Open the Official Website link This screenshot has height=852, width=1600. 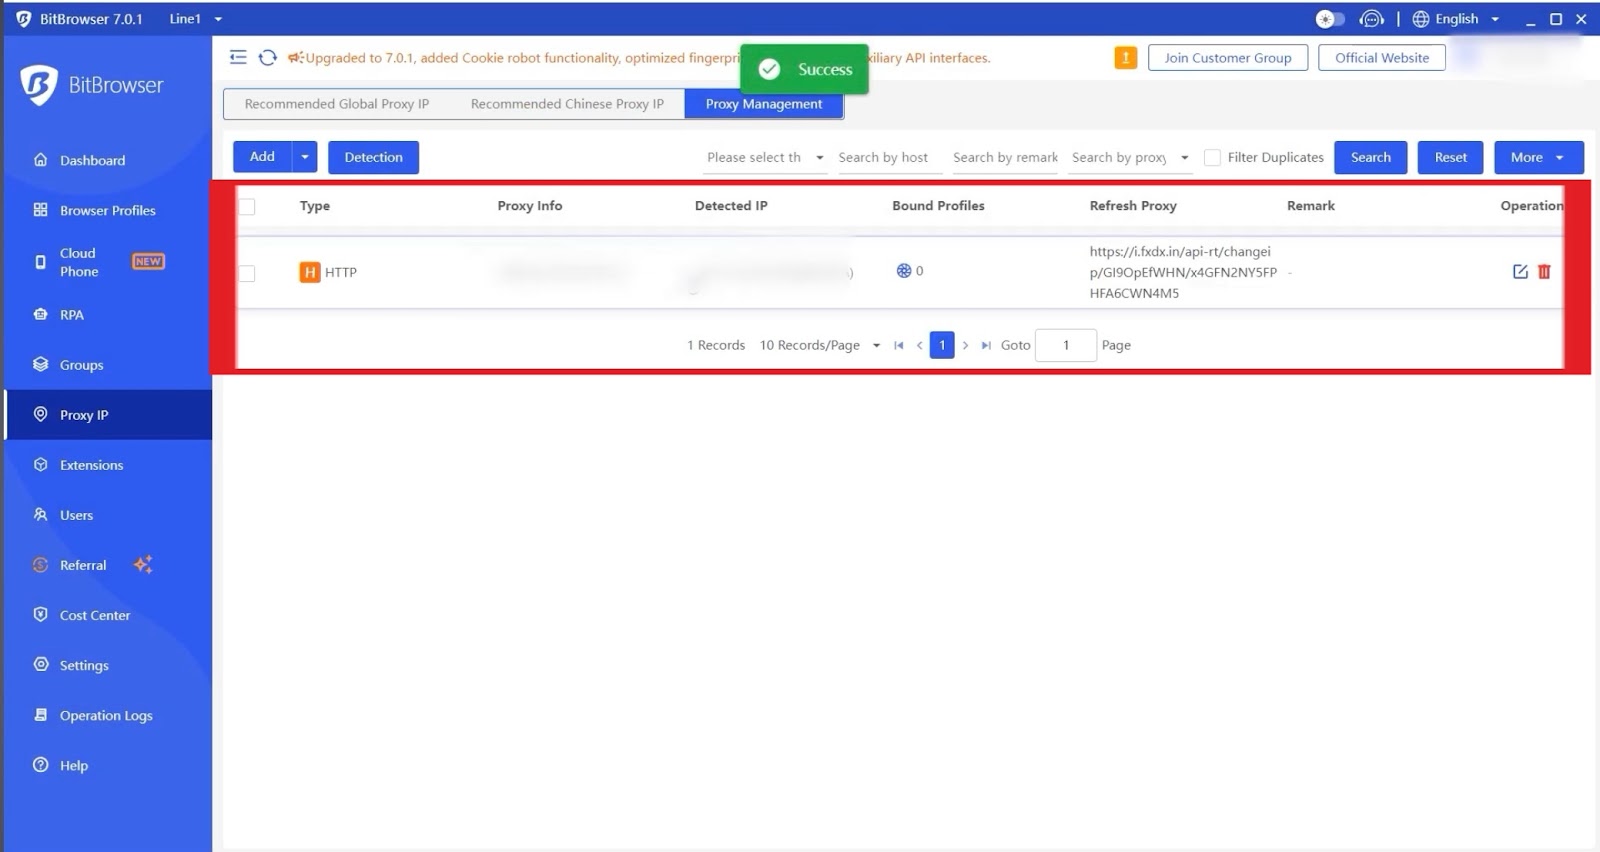click(1382, 58)
